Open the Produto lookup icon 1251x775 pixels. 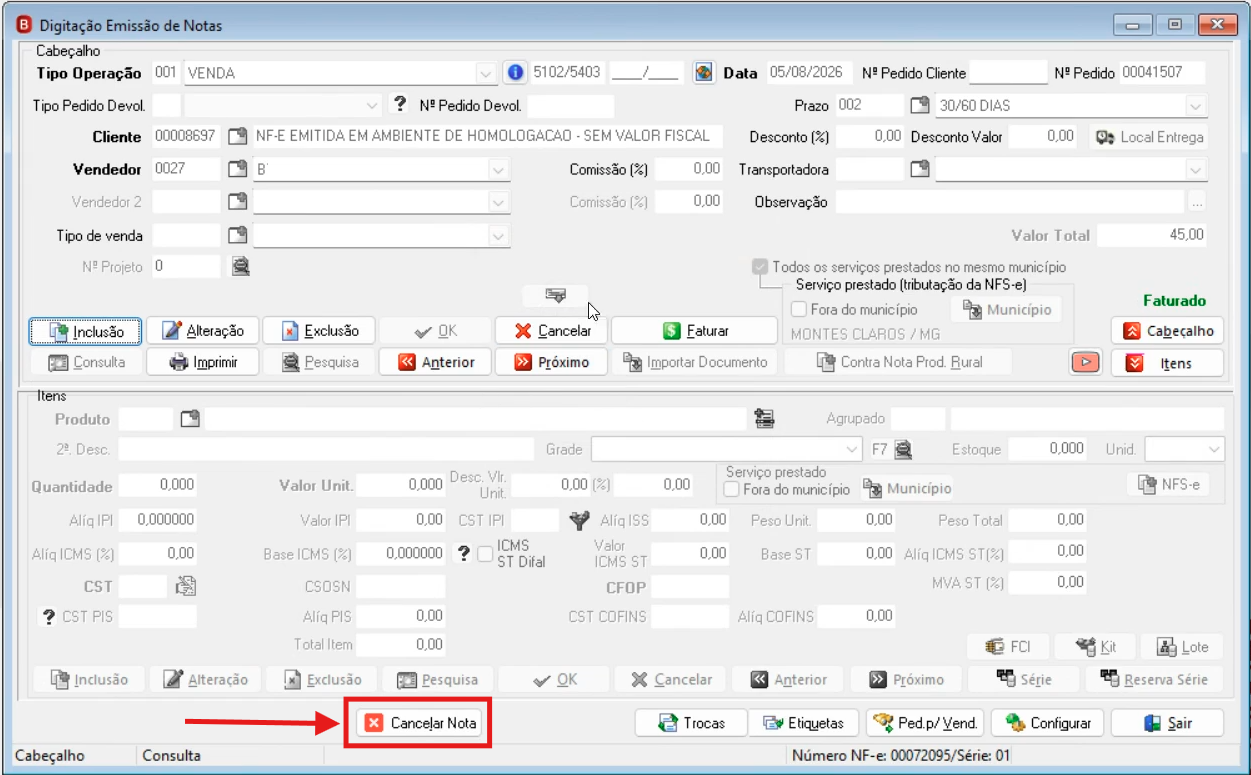coord(190,419)
